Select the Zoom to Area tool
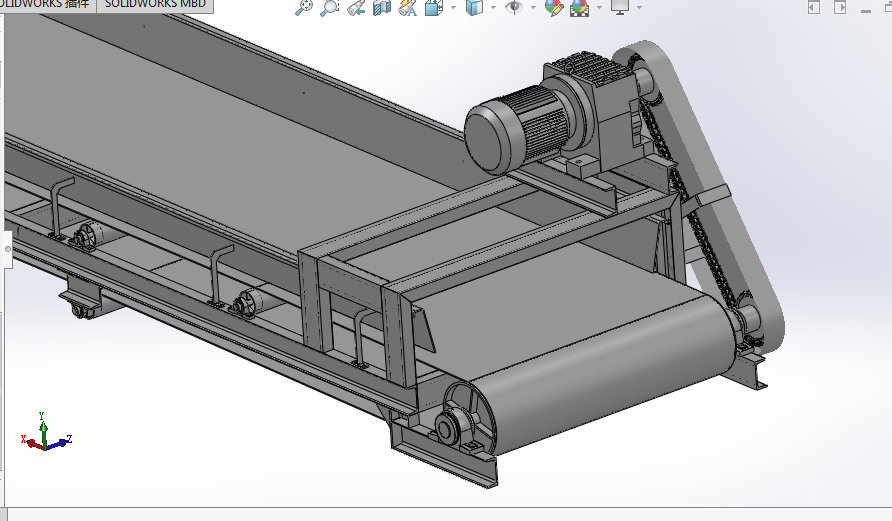The height and width of the screenshot is (521, 892). (329, 7)
